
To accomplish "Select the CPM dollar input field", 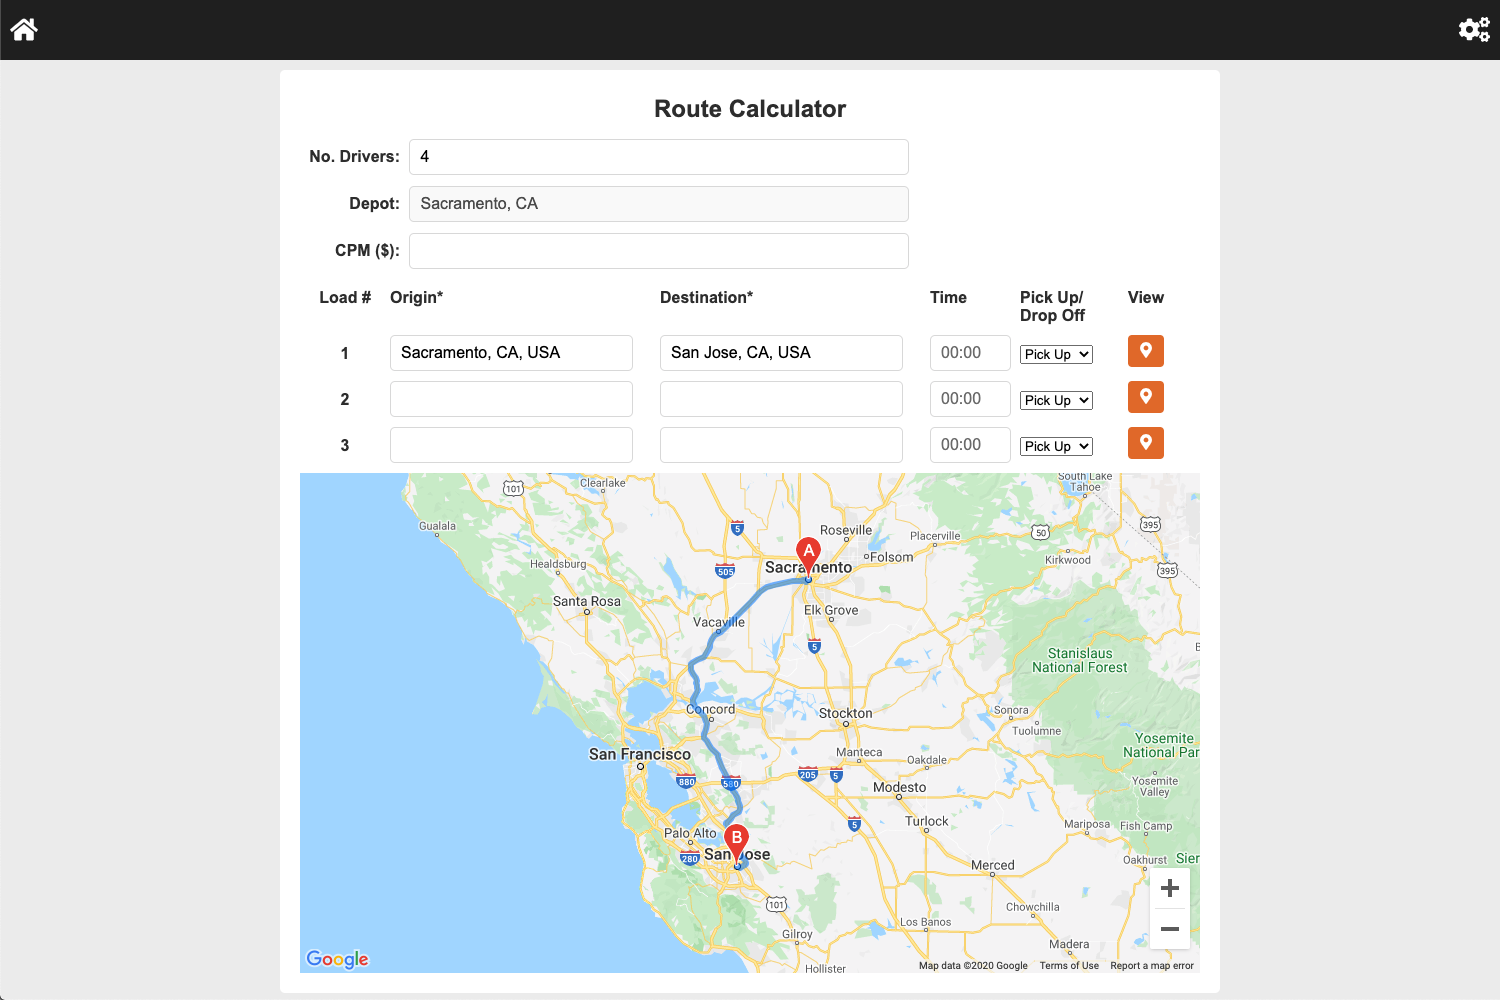I will point(658,250).
